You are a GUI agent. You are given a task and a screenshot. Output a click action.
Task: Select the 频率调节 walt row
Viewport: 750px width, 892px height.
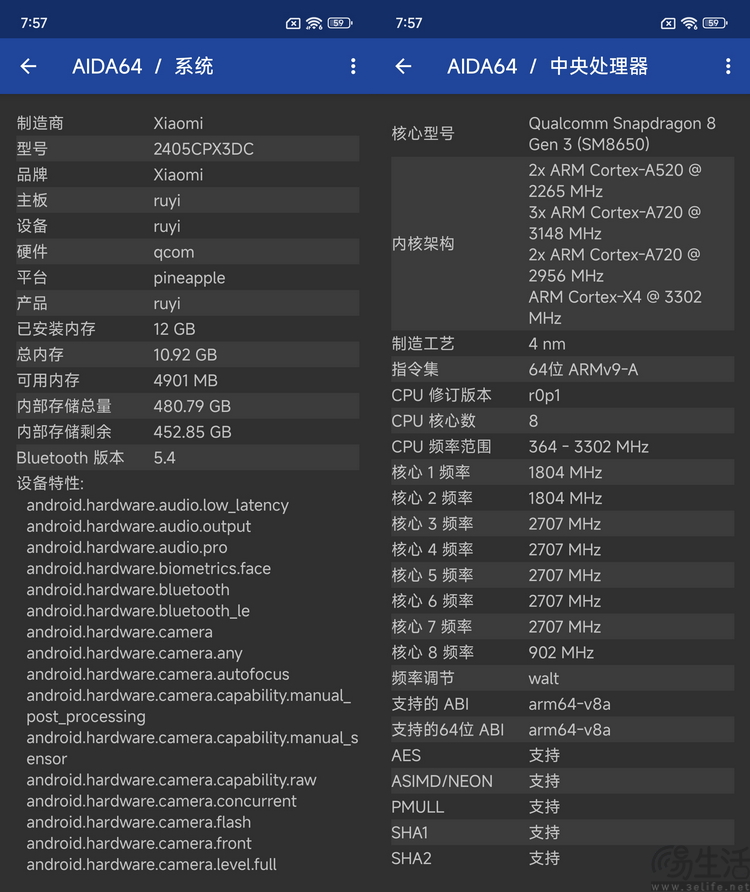coord(563,678)
